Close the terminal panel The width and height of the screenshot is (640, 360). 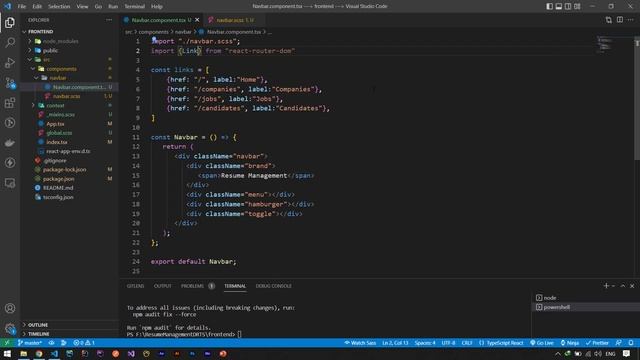coord(632,286)
